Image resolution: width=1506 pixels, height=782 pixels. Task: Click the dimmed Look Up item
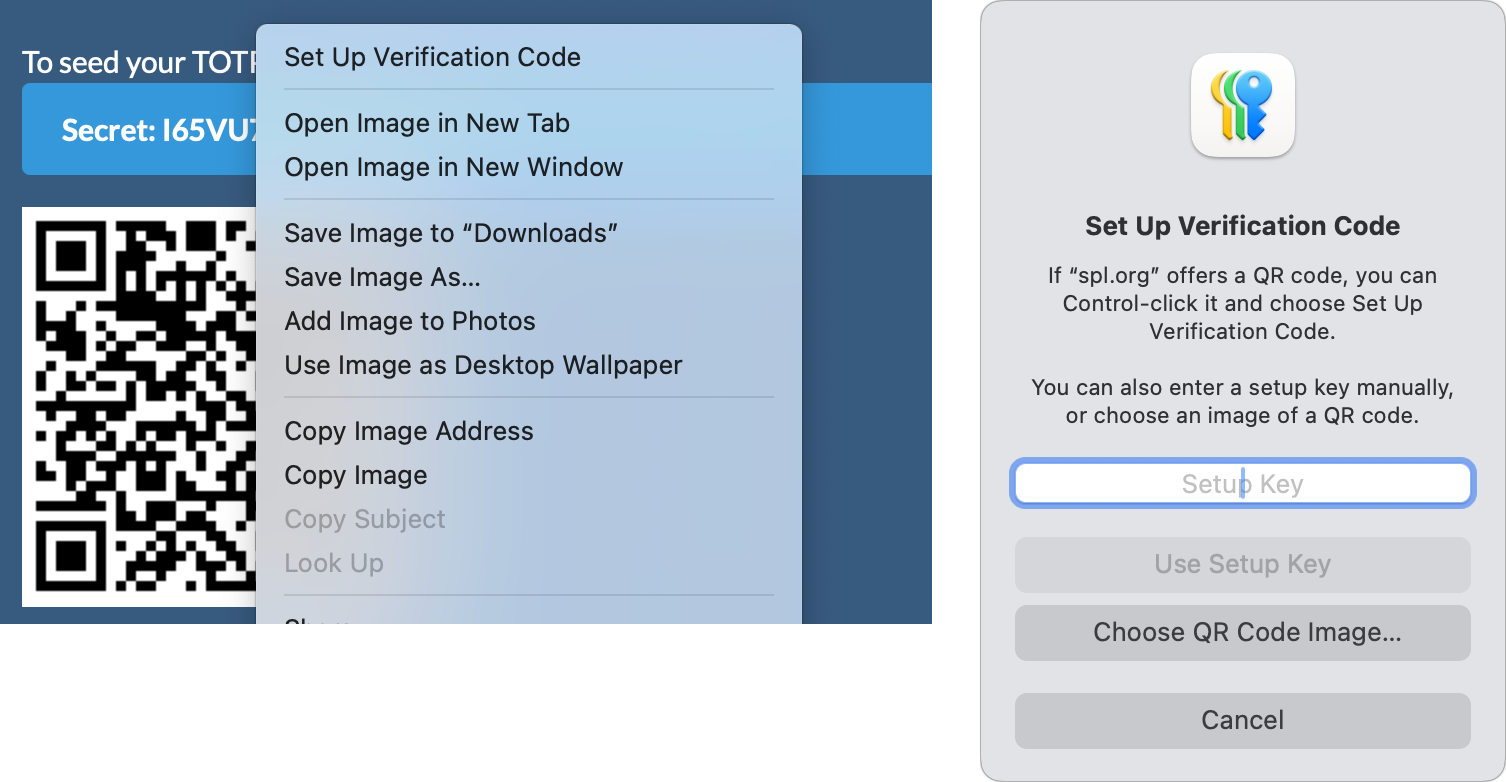tap(334, 563)
